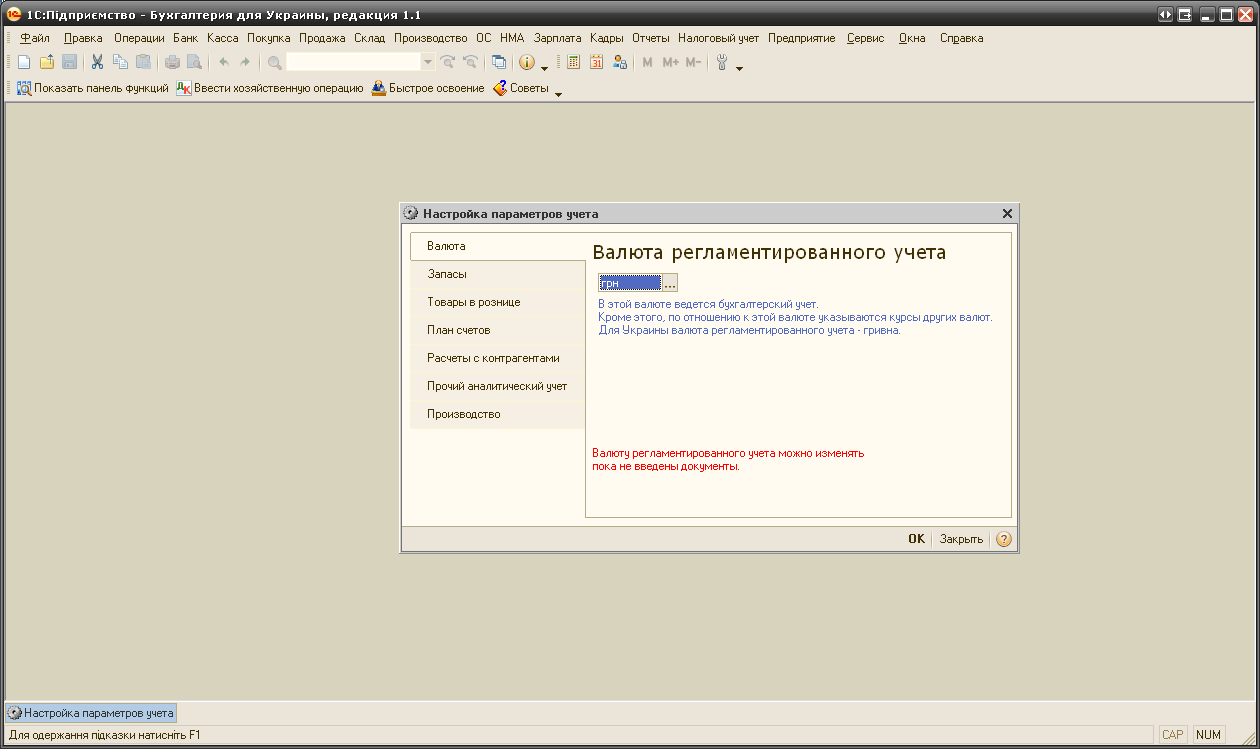Click the Find next icon
This screenshot has width=1260, height=749.
coord(448,62)
